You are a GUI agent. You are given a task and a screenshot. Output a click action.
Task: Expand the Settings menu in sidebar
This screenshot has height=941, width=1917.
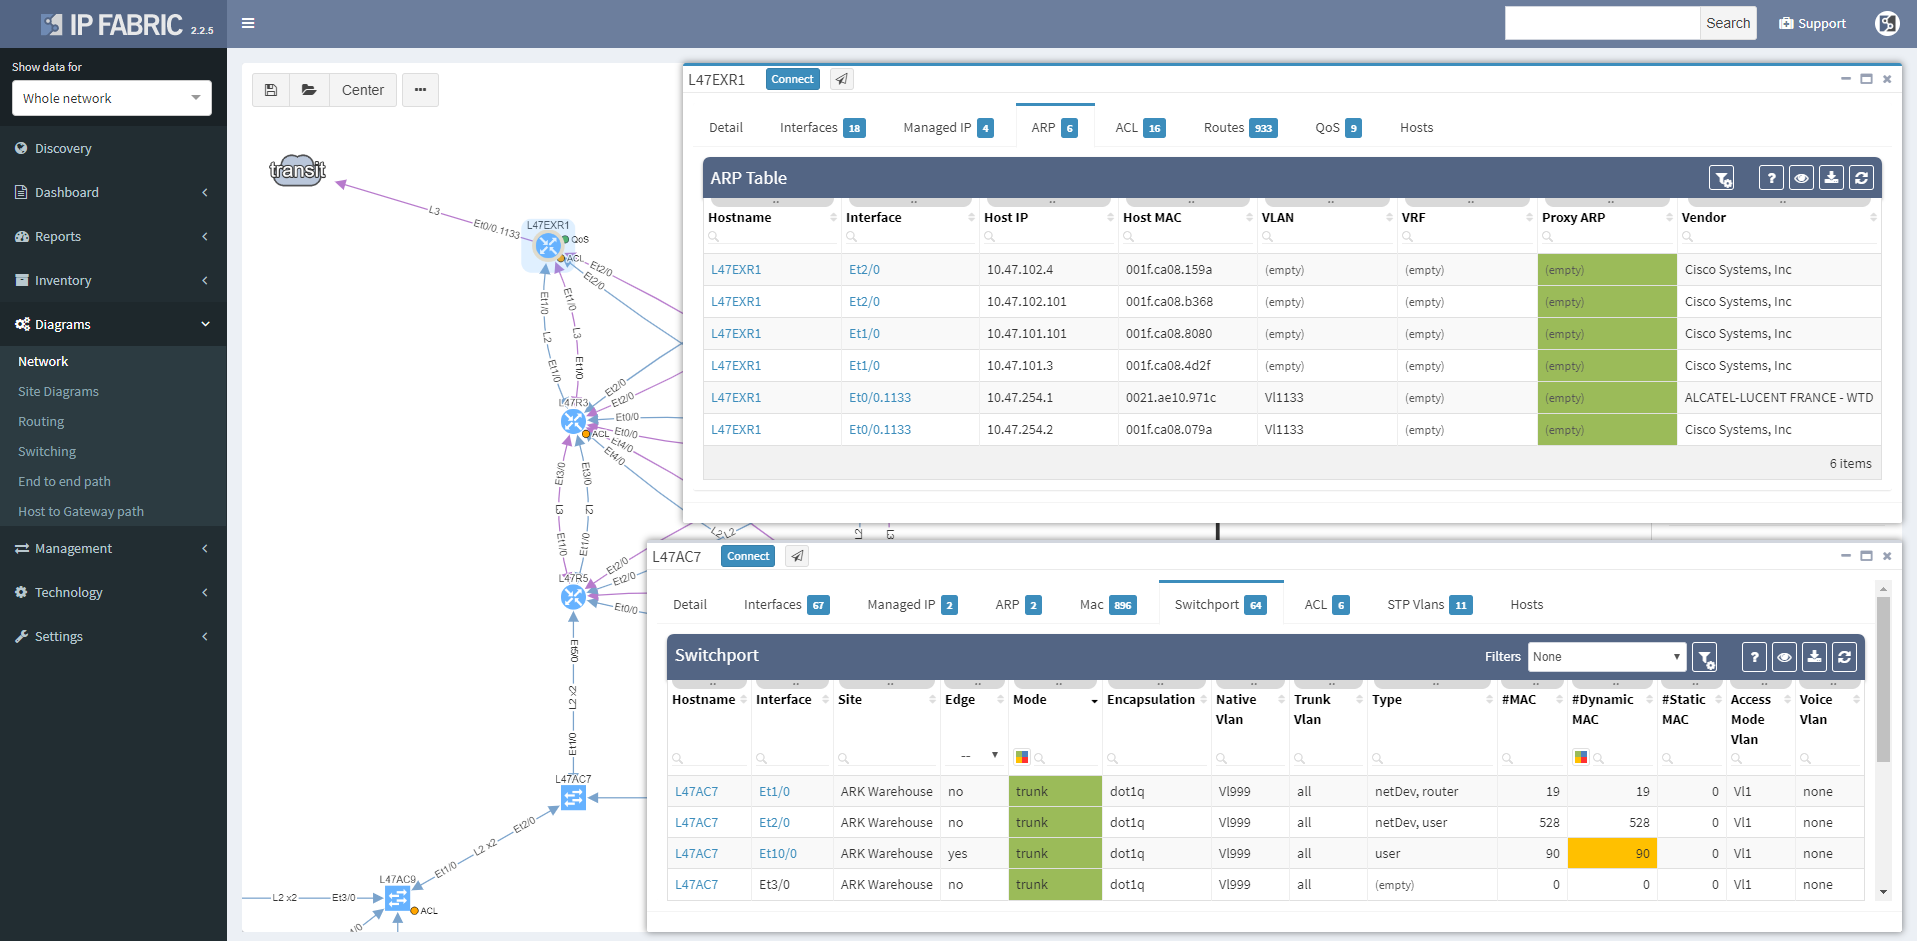click(x=113, y=636)
